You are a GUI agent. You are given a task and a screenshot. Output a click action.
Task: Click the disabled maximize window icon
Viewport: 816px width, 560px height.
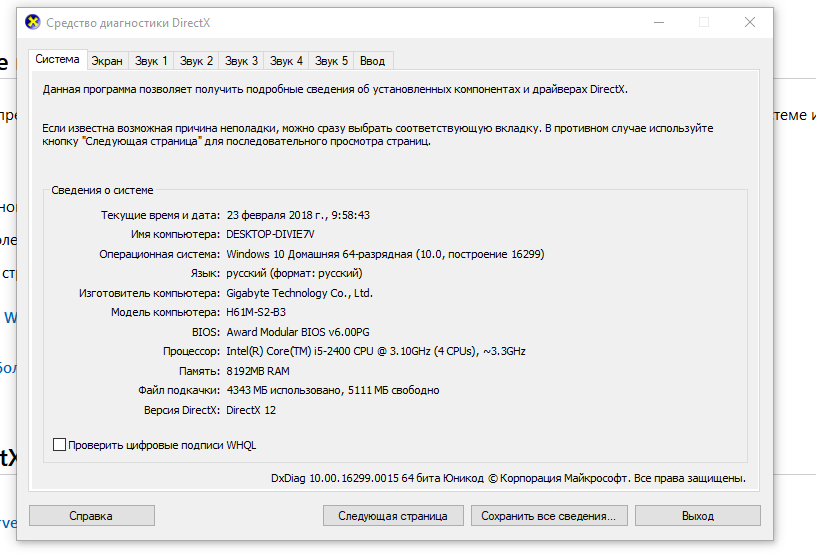pyautogui.click(x=704, y=22)
